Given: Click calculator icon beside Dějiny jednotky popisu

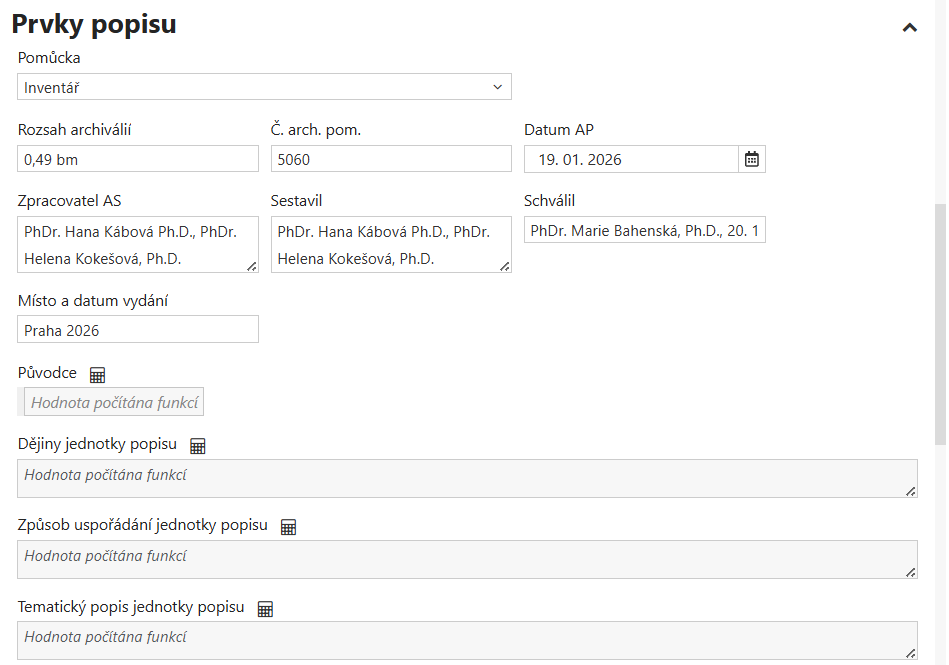Looking at the screenshot, I should tap(198, 446).
